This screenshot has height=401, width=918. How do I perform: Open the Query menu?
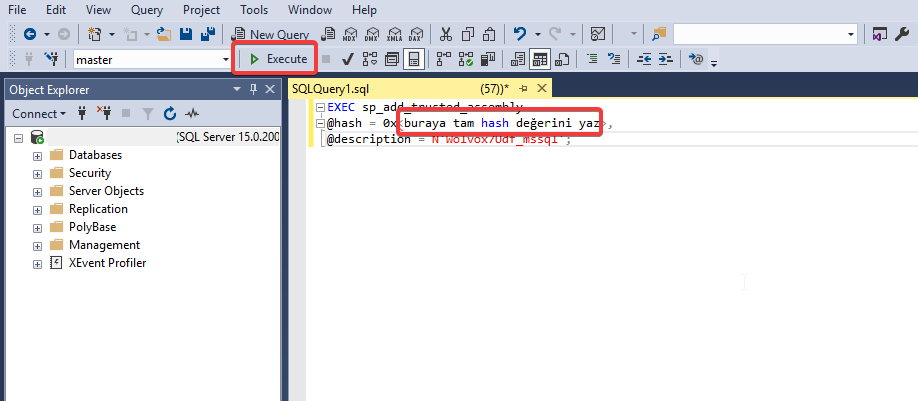(147, 10)
